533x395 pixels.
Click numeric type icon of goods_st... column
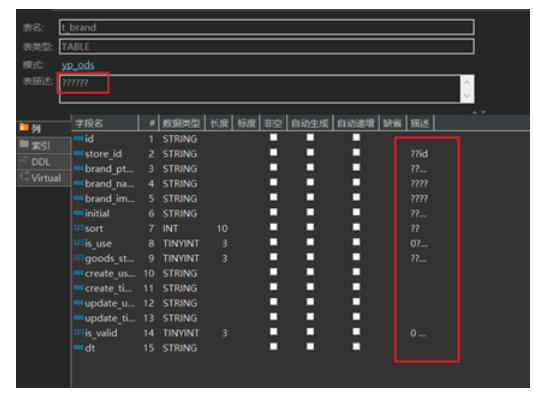pyautogui.click(x=79, y=257)
